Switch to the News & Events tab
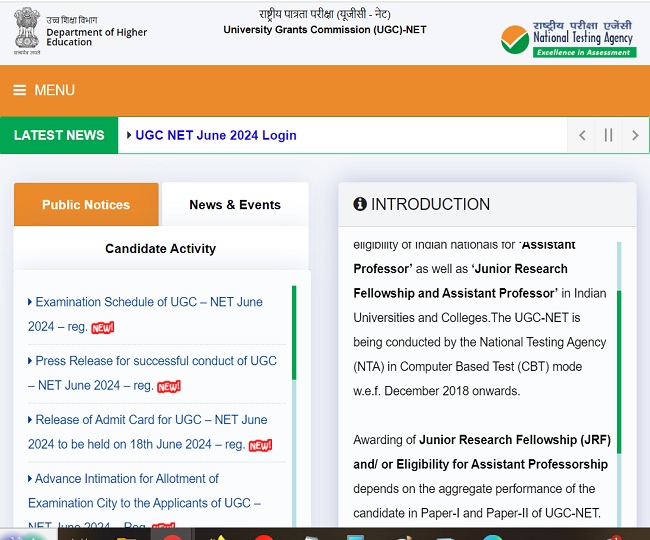Viewport: 650px width, 540px height. click(235, 205)
